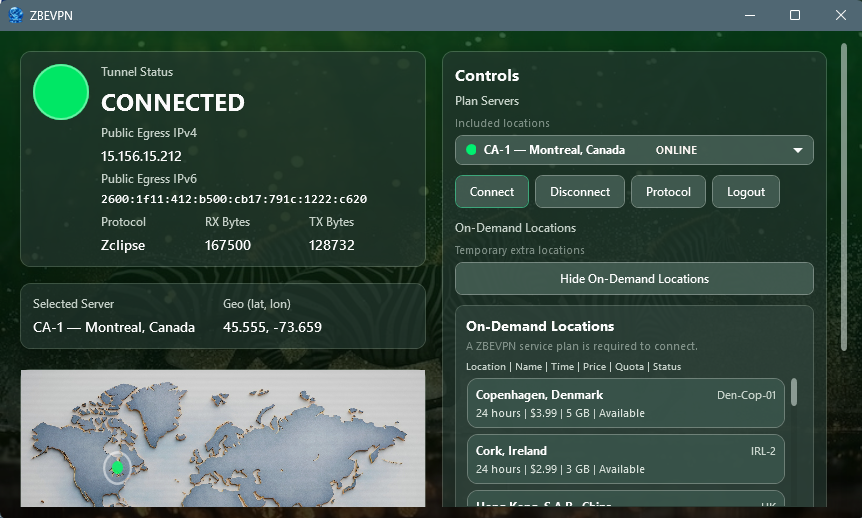Click the Copenhagen price line $3.99

pos(560,413)
